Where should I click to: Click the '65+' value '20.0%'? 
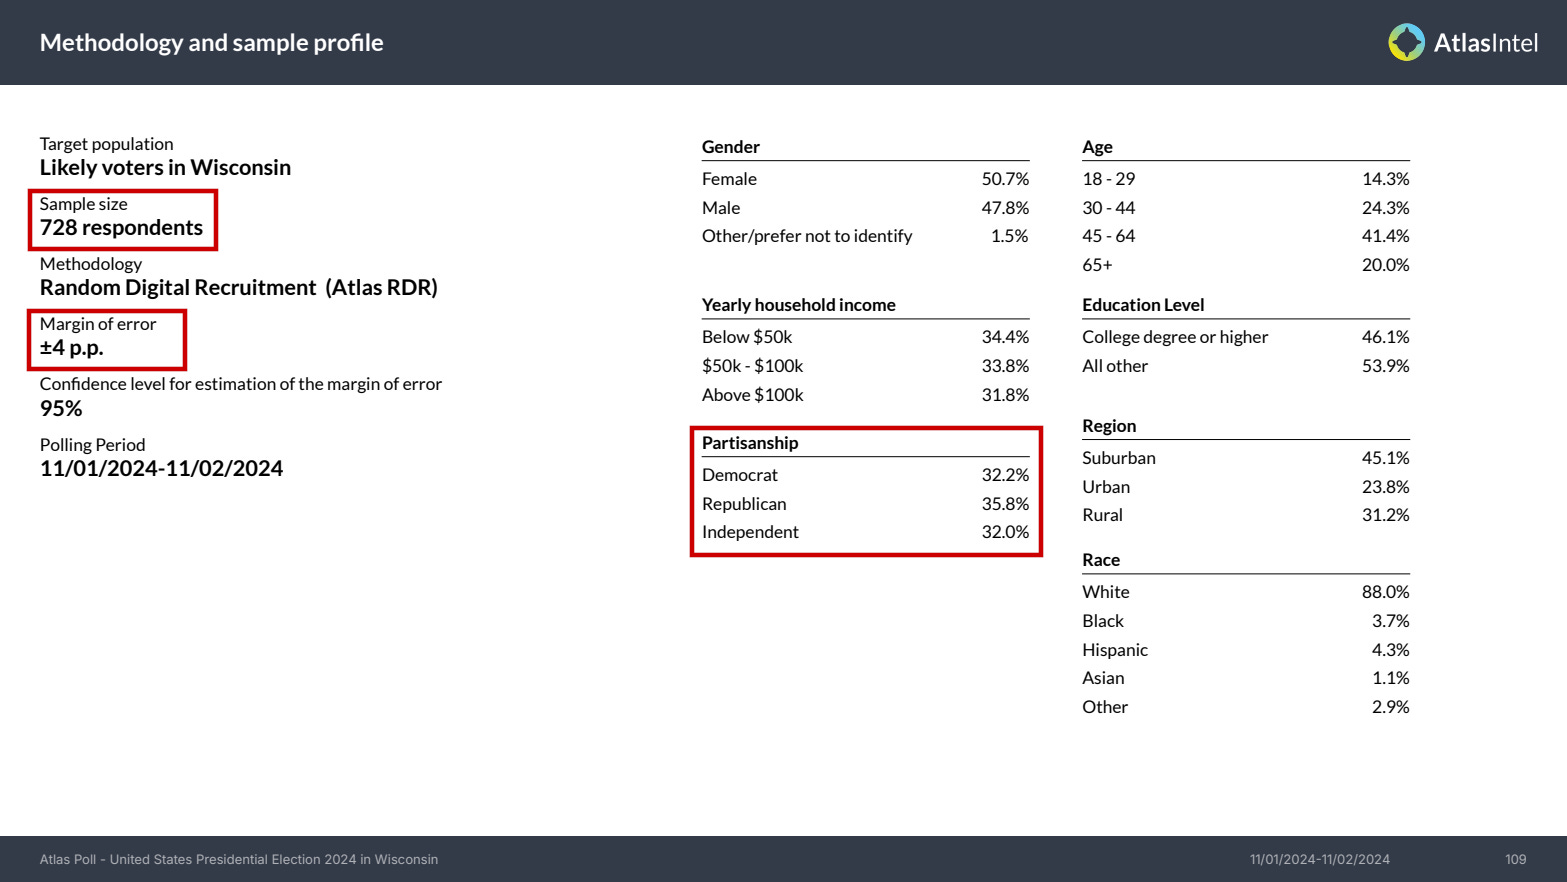pyautogui.click(x=1385, y=265)
